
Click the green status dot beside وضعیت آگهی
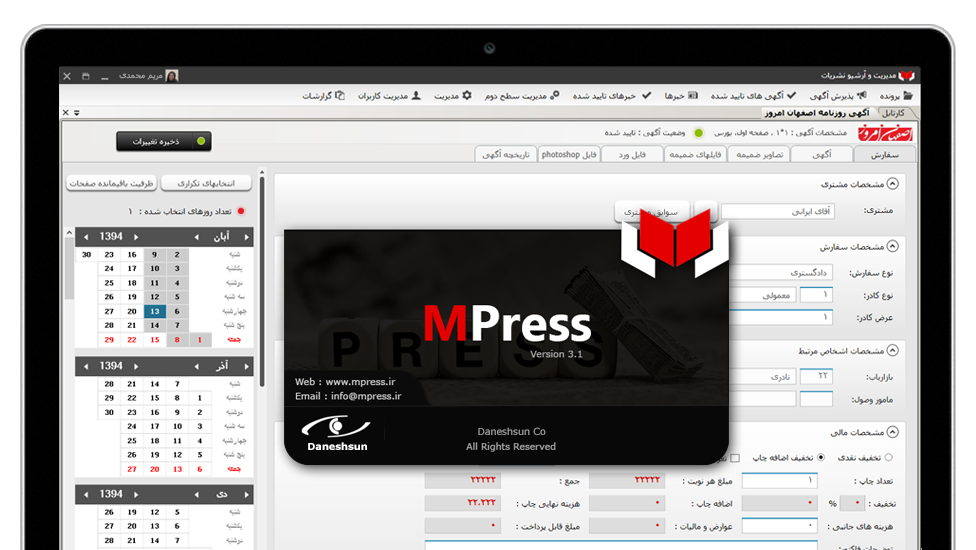pos(698,133)
